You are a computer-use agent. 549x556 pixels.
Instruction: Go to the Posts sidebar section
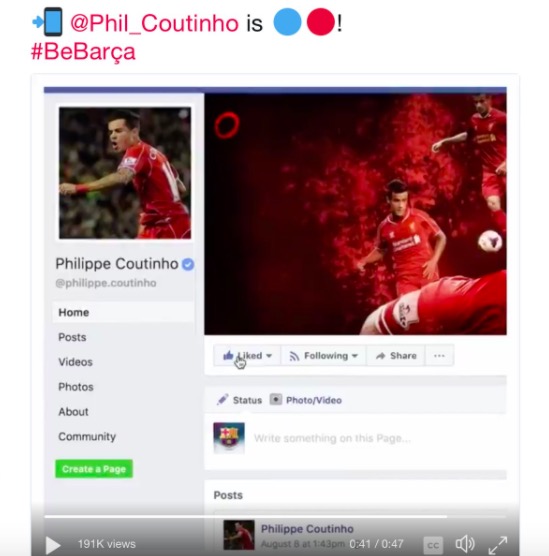coord(72,337)
